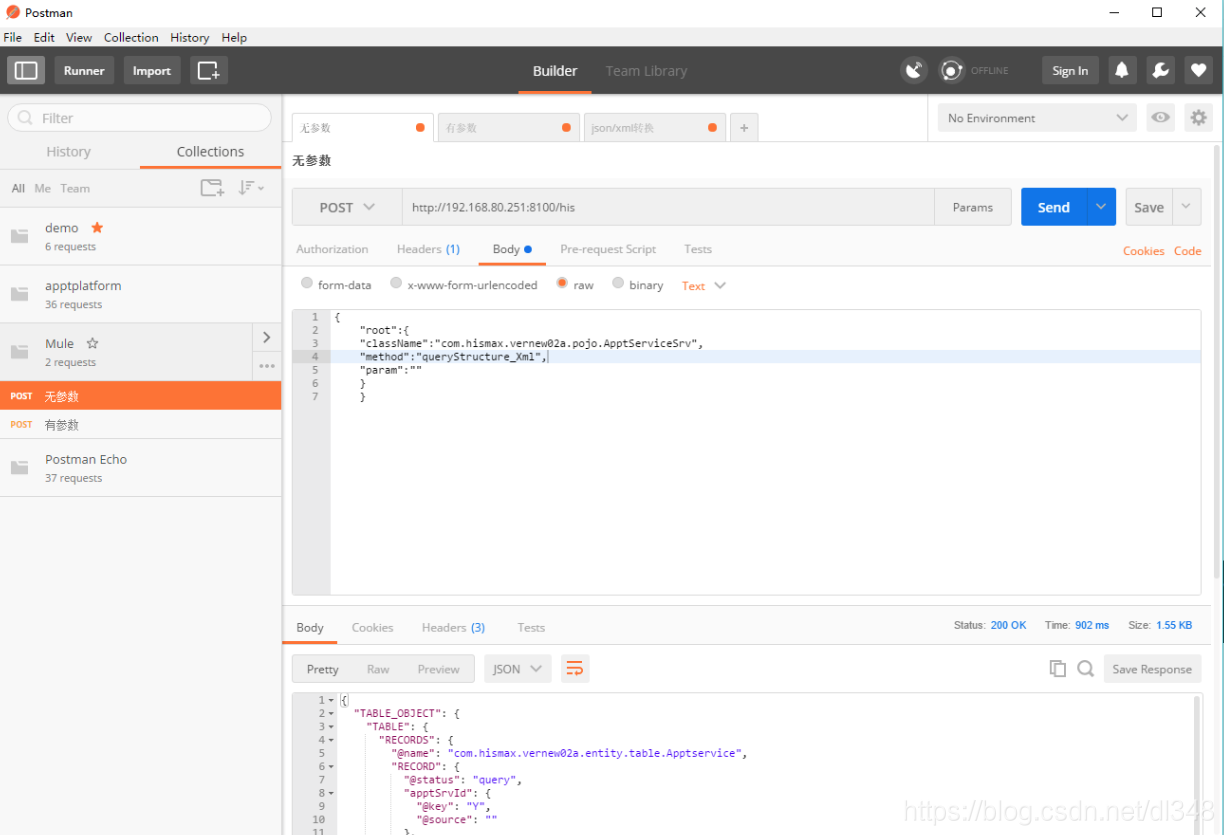Image resolution: width=1224 pixels, height=835 pixels.
Task: Open the Cookies link
Action: [1143, 251]
